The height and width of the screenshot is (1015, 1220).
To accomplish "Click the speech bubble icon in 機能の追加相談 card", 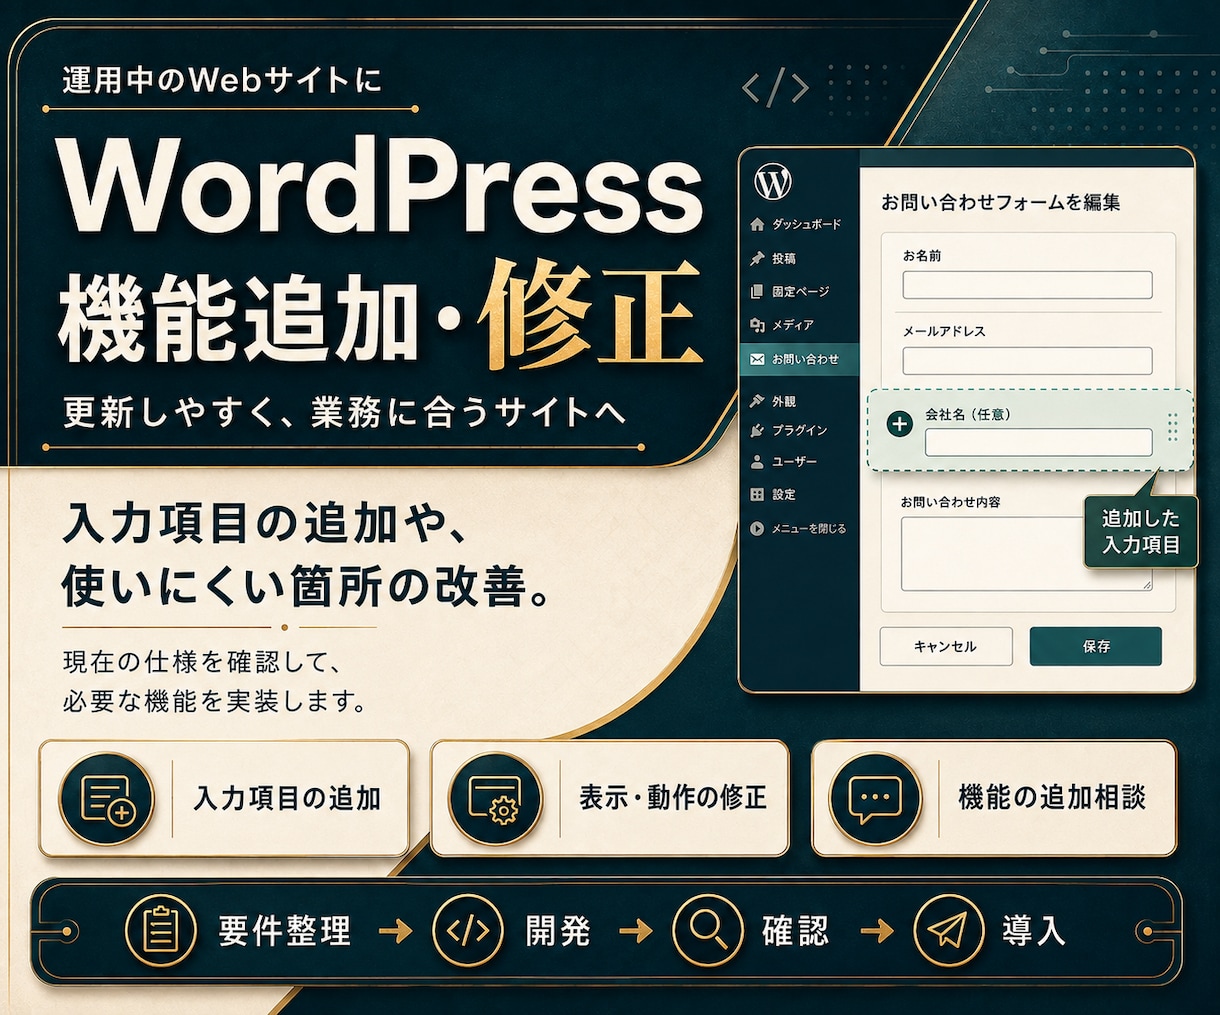I will [x=875, y=798].
